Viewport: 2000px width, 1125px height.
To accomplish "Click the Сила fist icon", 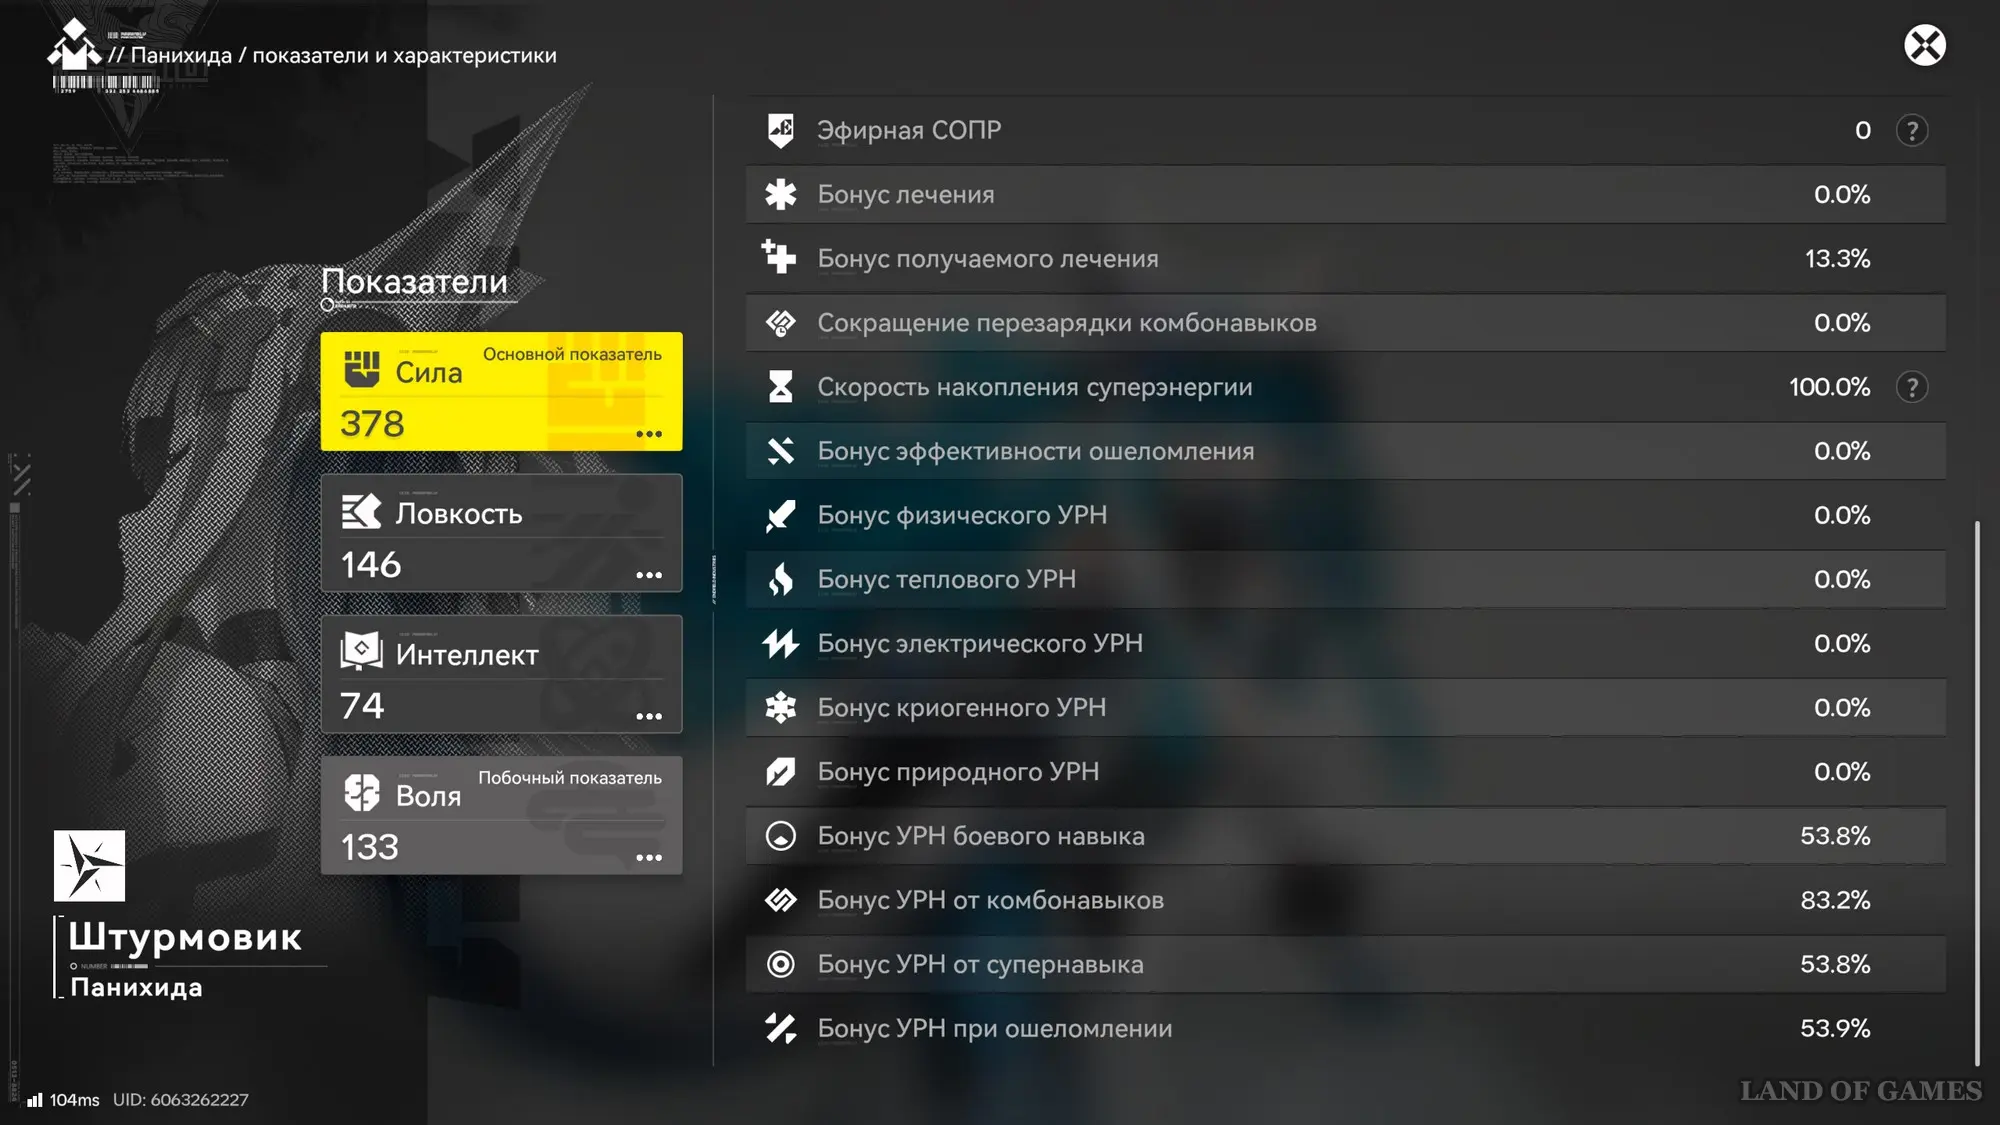I will pyautogui.click(x=361, y=369).
